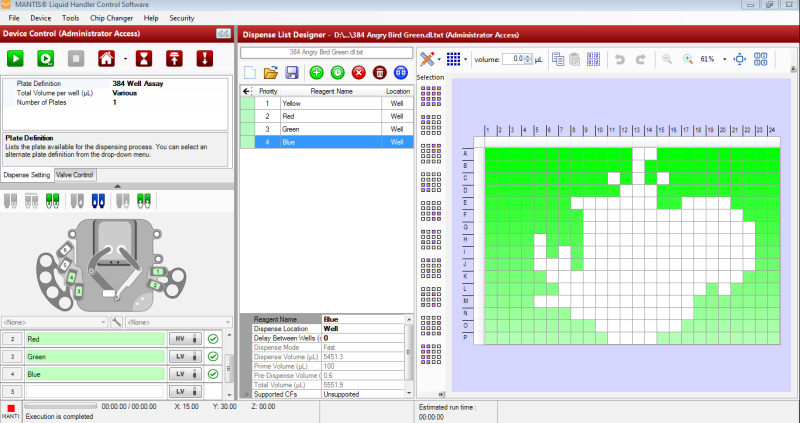
Task: Open the dropdown arrow next to the blue grid icon
Action: coord(465,60)
